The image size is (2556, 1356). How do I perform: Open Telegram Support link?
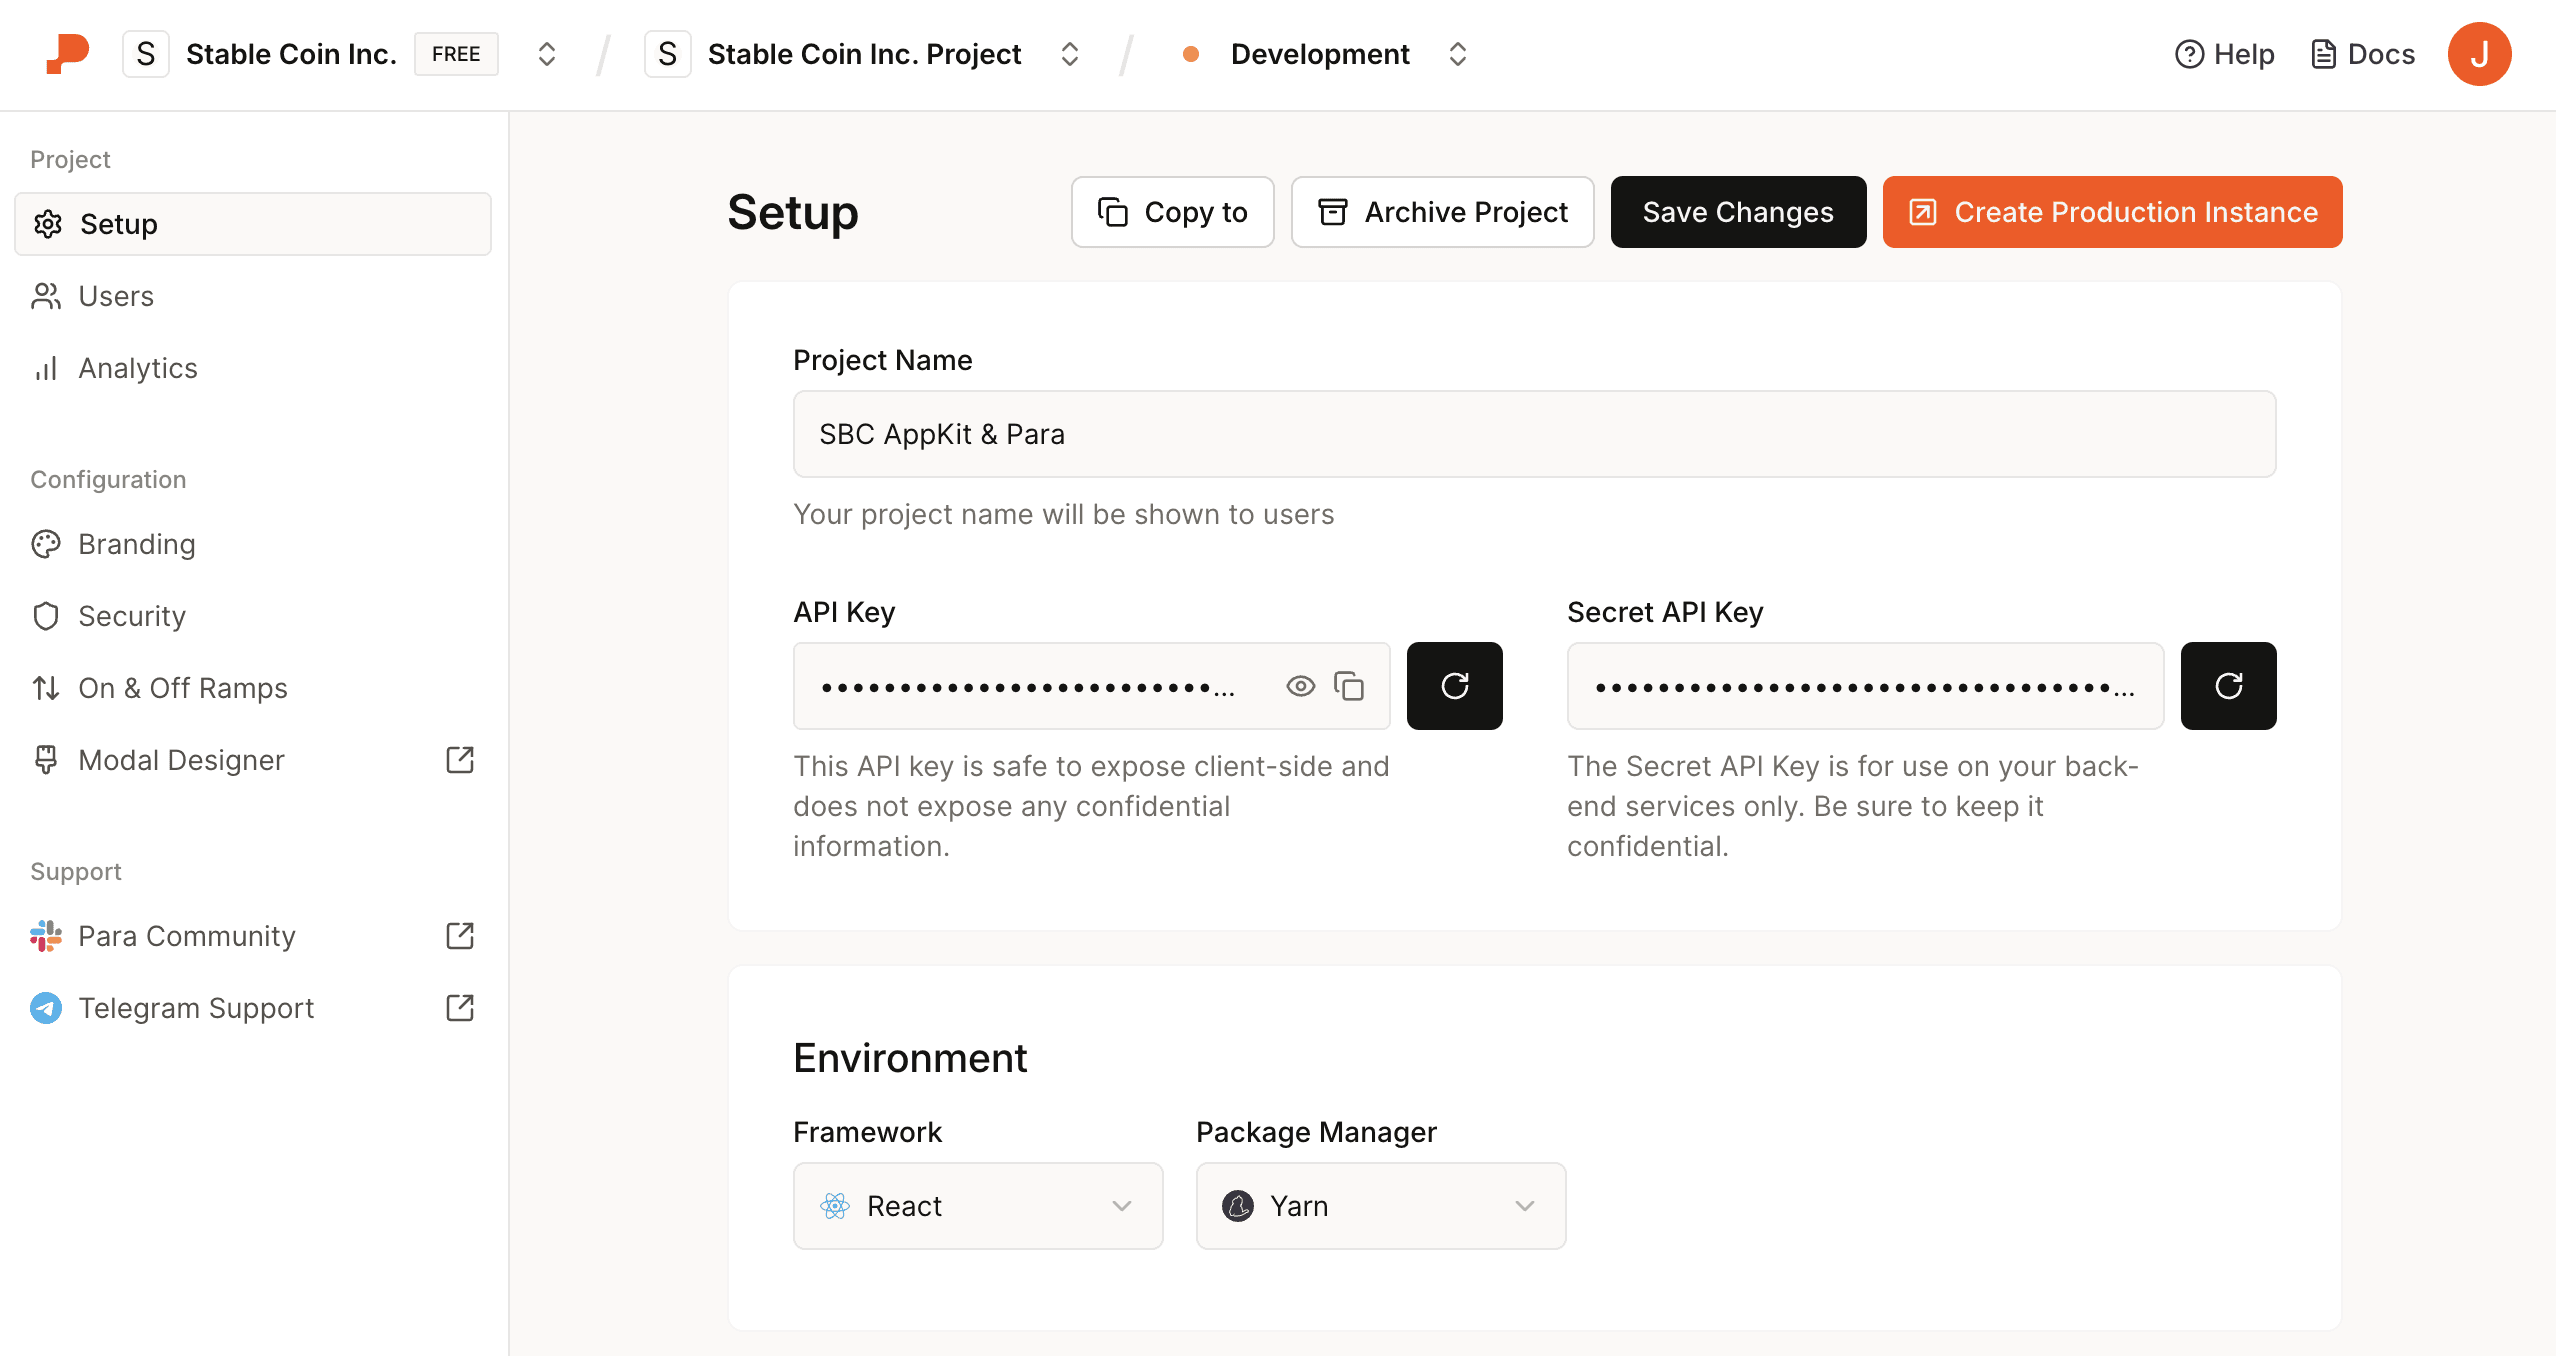pos(253,1008)
